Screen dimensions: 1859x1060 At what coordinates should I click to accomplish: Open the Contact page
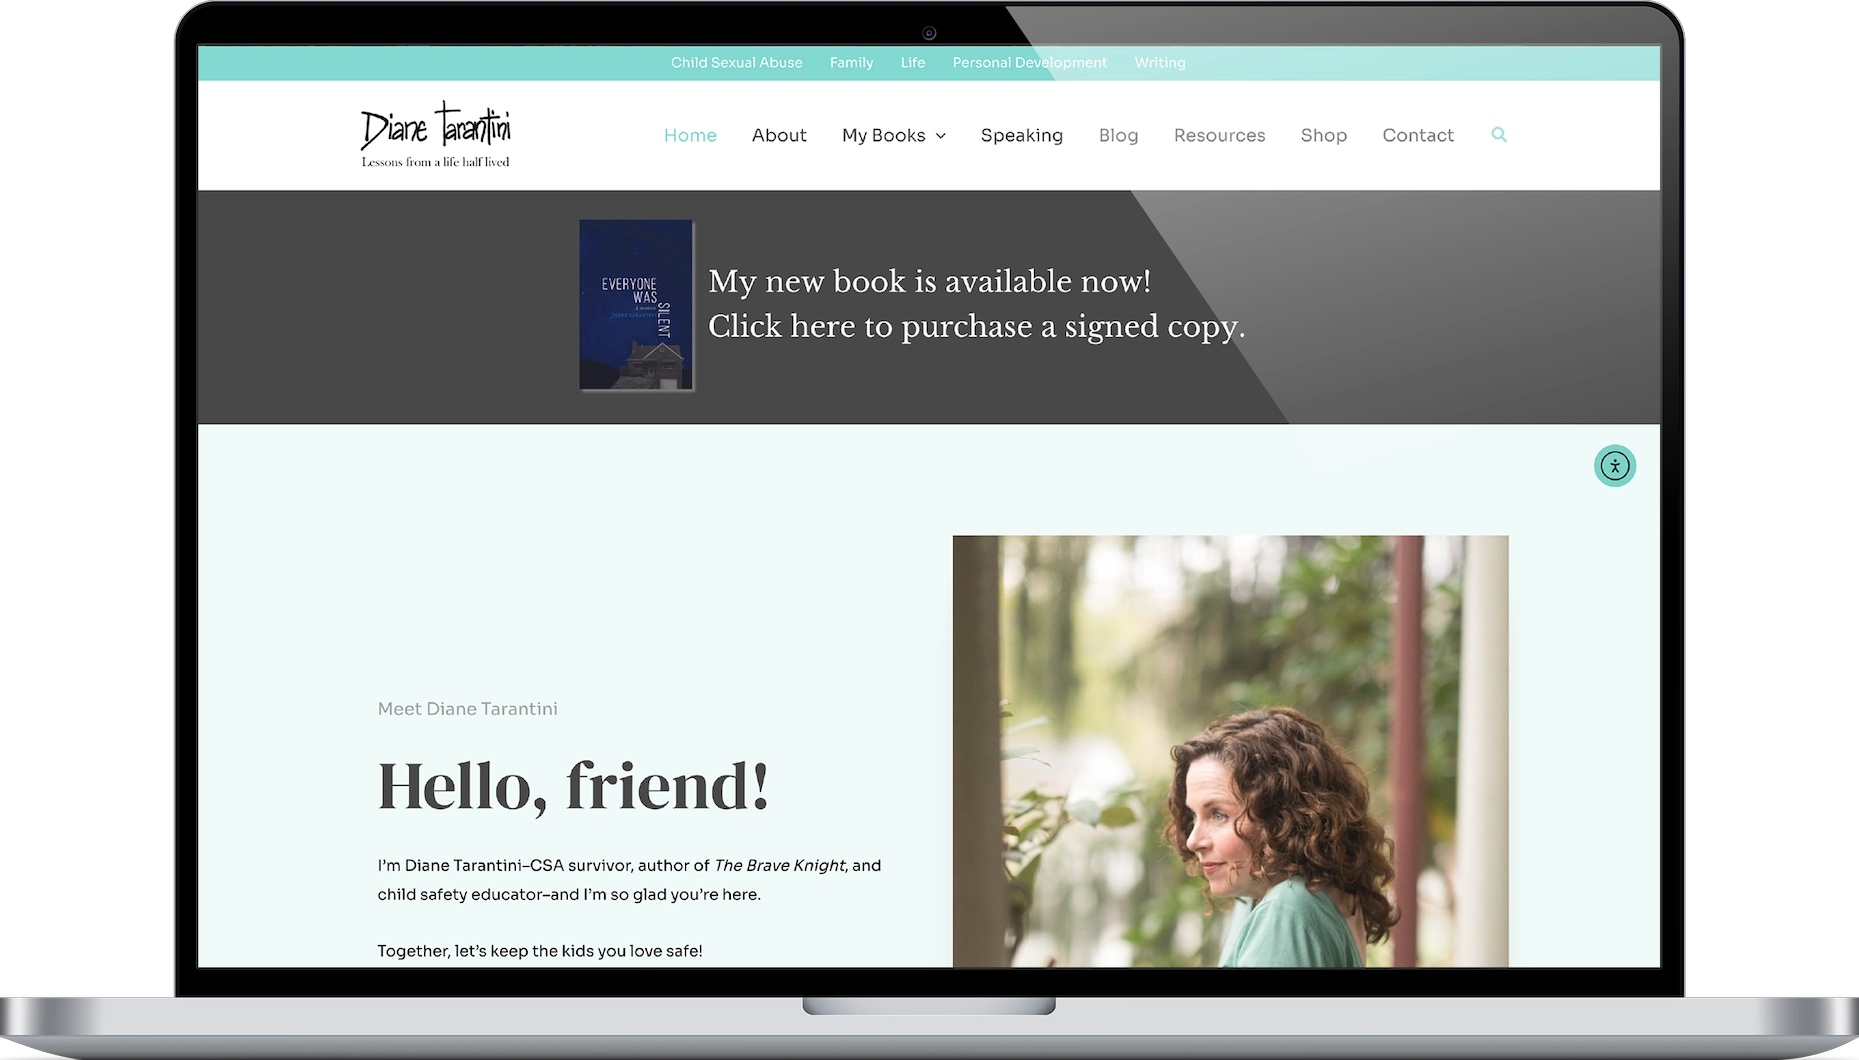(1417, 135)
